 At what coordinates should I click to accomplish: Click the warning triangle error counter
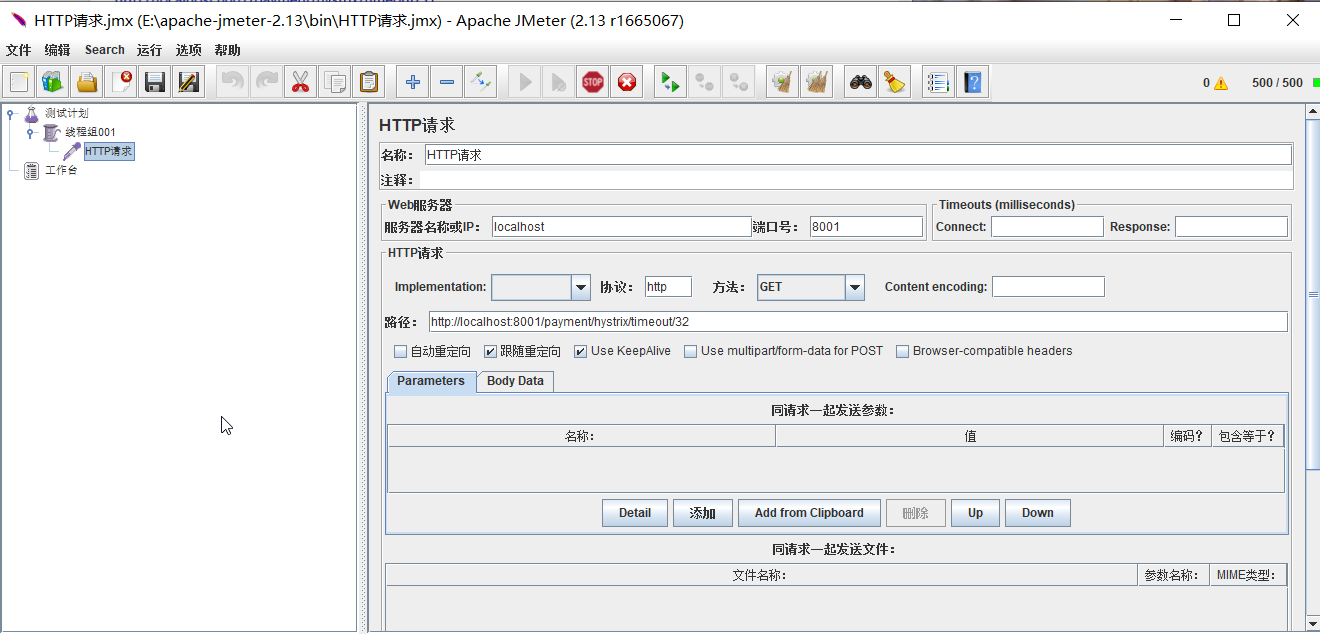click(x=1221, y=83)
